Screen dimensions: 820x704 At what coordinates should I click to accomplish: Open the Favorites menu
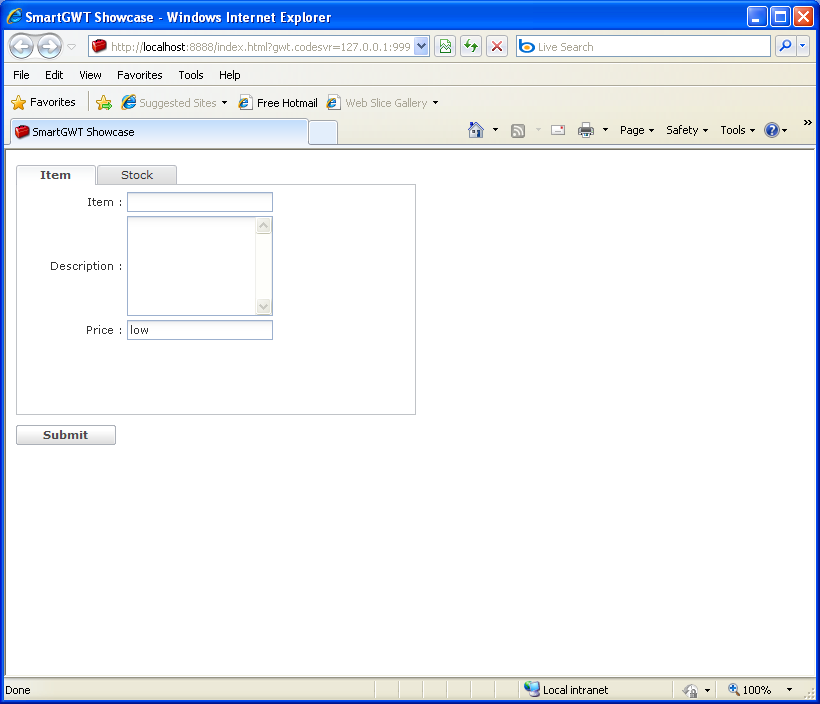[x=140, y=75]
